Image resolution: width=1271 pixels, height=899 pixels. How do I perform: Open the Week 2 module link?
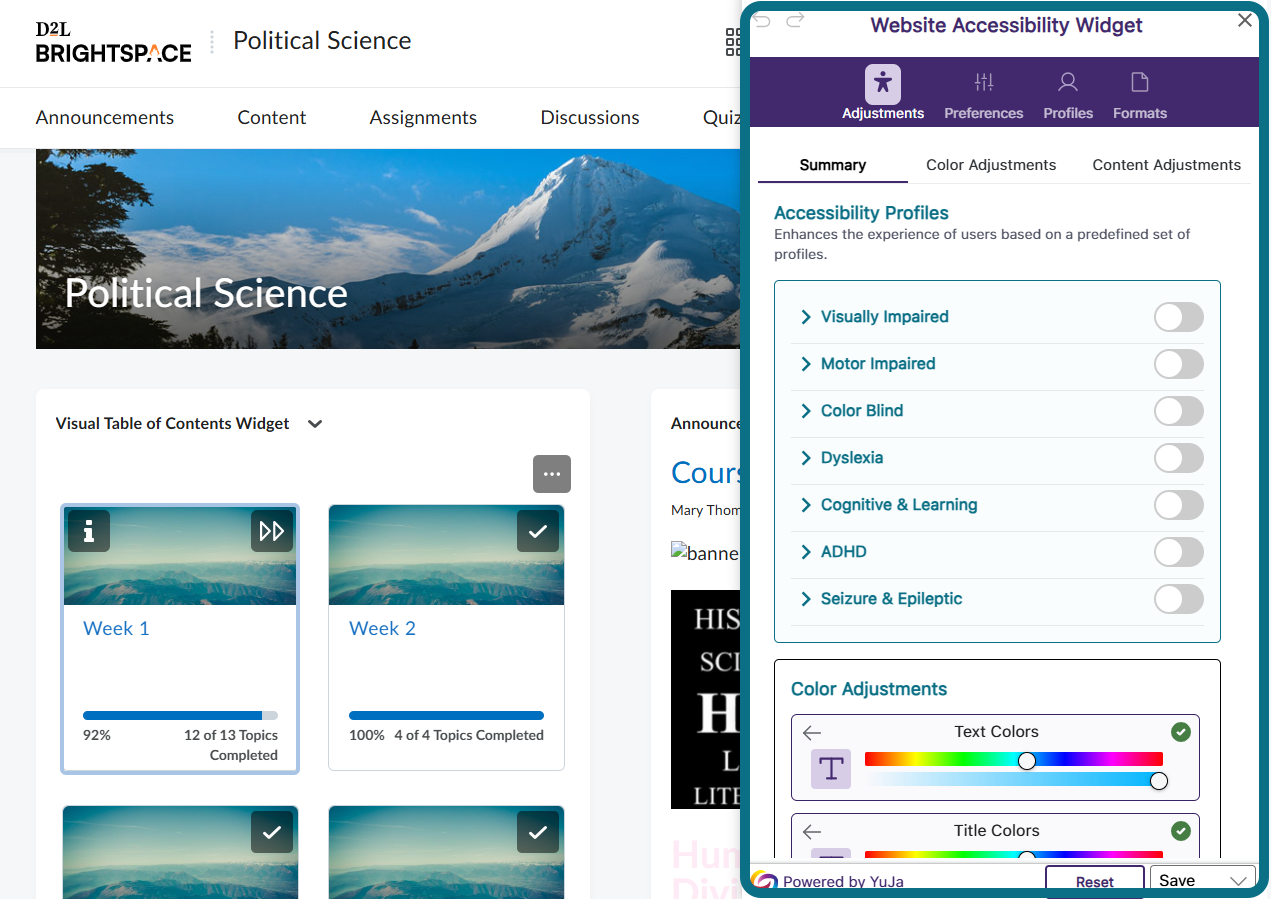(382, 629)
